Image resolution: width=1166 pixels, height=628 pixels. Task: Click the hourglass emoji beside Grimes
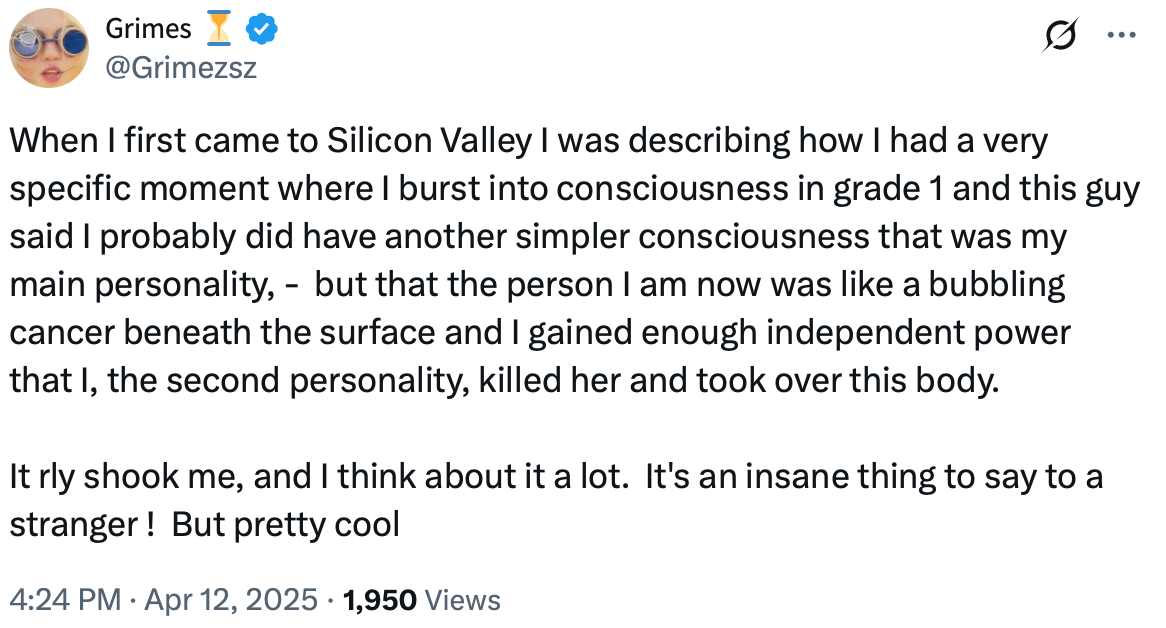coord(218,28)
